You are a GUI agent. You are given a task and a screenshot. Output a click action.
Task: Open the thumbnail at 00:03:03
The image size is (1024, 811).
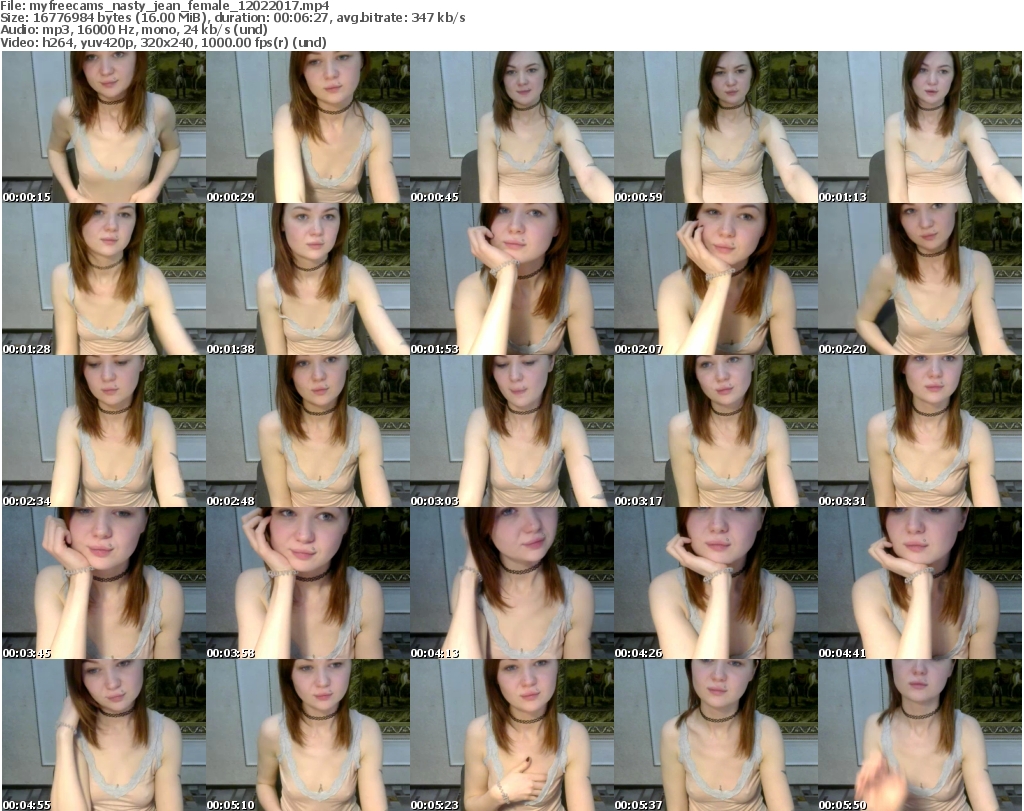[511, 432]
